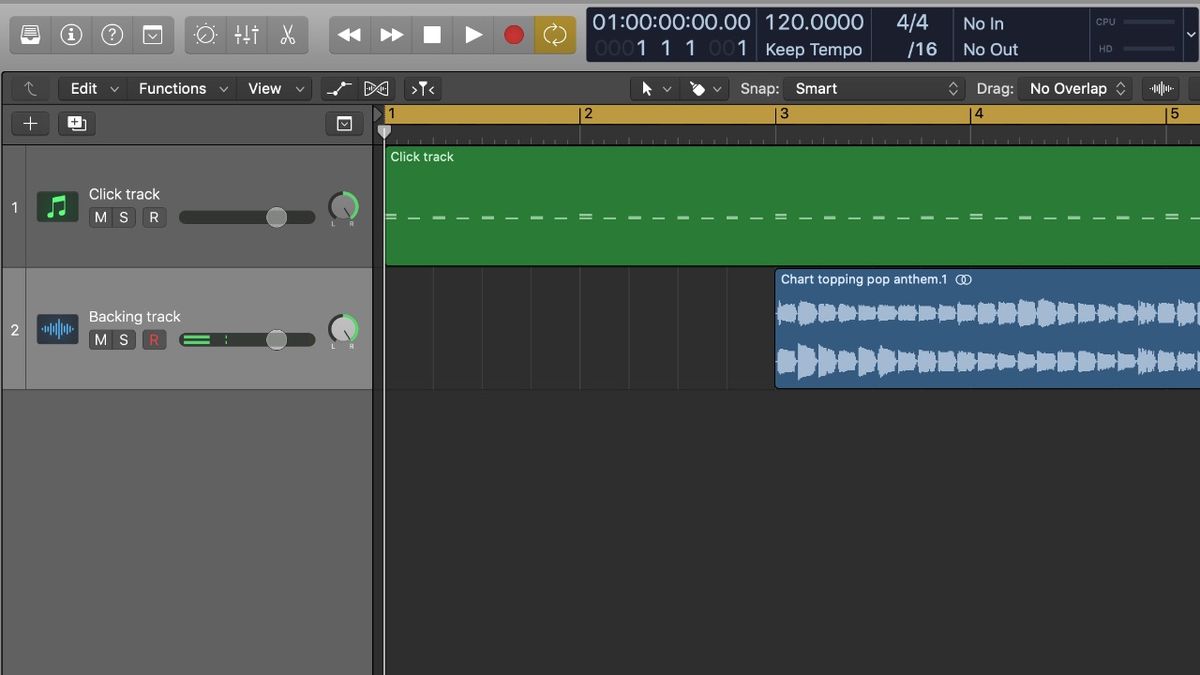1200x675 pixels.
Task: Disable record arm on the Backing track
Action: pos(154,339)
